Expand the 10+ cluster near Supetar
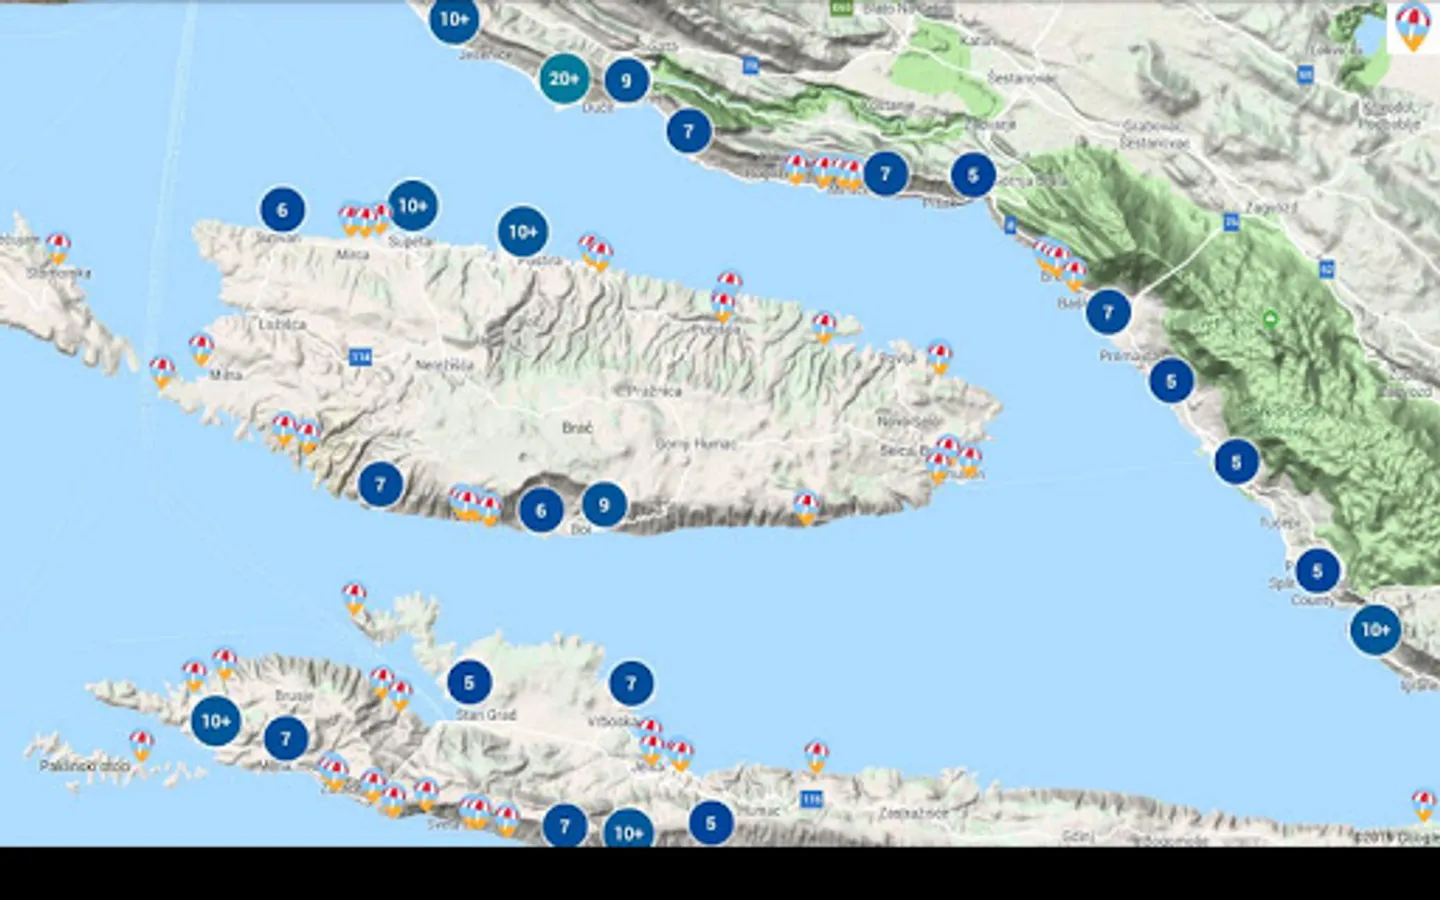Screen dimensions: 1440x900 (412, 206)
